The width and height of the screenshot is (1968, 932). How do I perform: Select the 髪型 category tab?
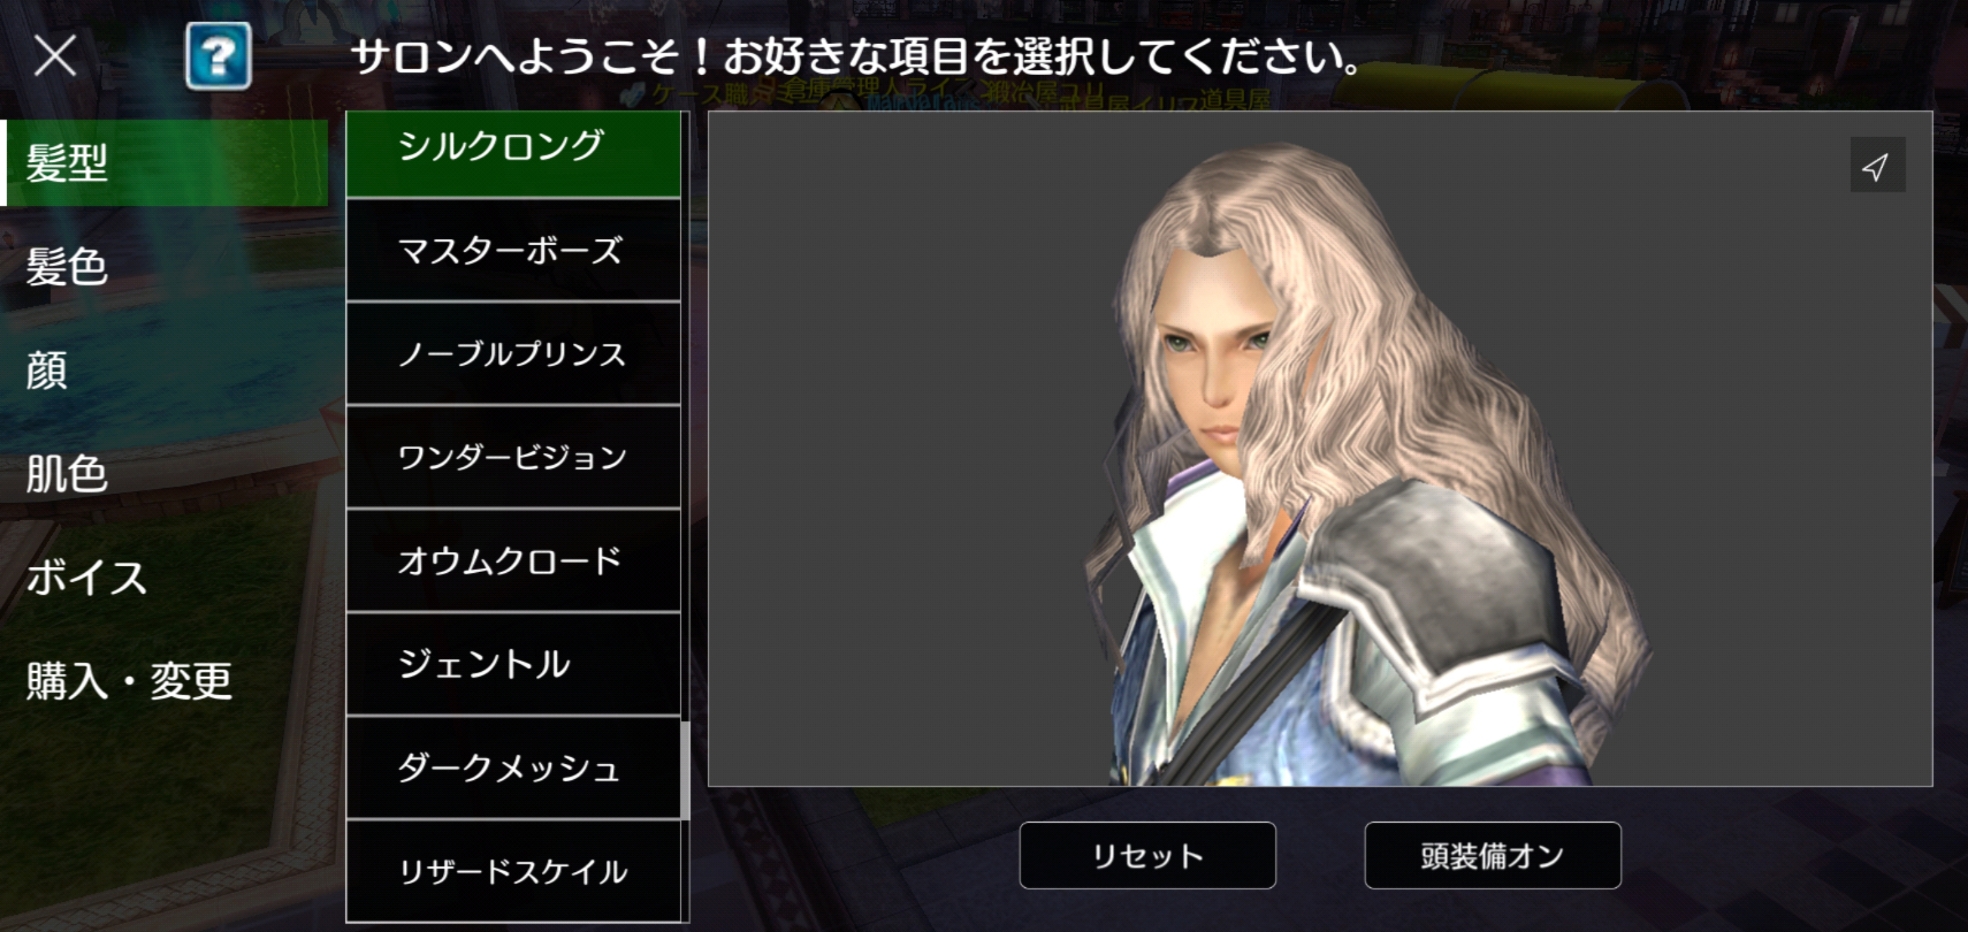point(164,162)
